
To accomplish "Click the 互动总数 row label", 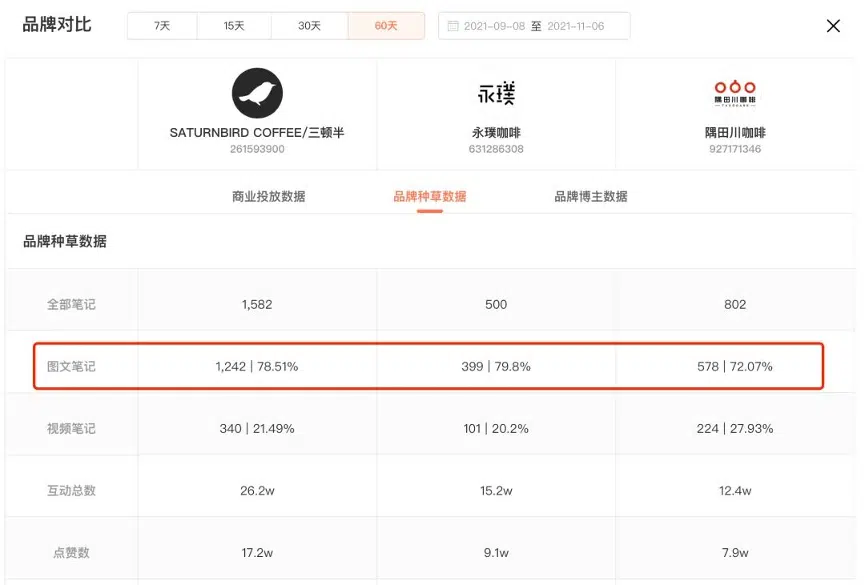I will (x=71, y=491).
